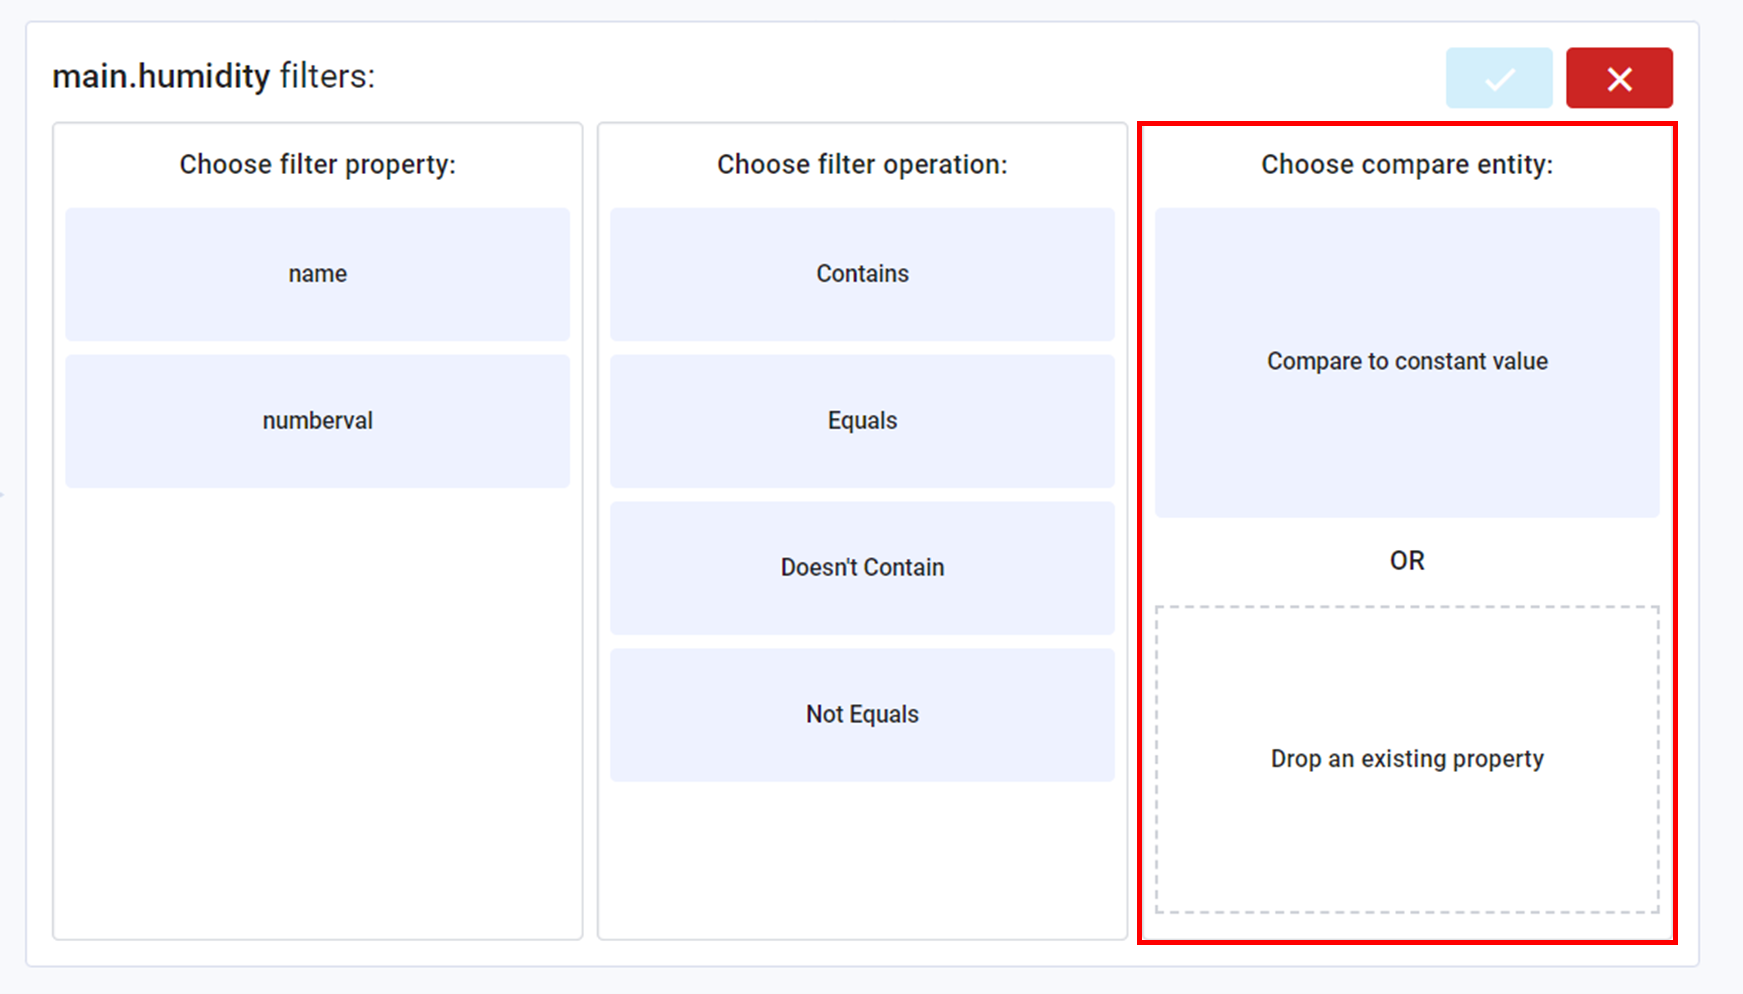Image resolution: width=1743 pixels, height=994 pixels.
Task: Choose the Doesn't Contain operation
Action: [861, 567]
